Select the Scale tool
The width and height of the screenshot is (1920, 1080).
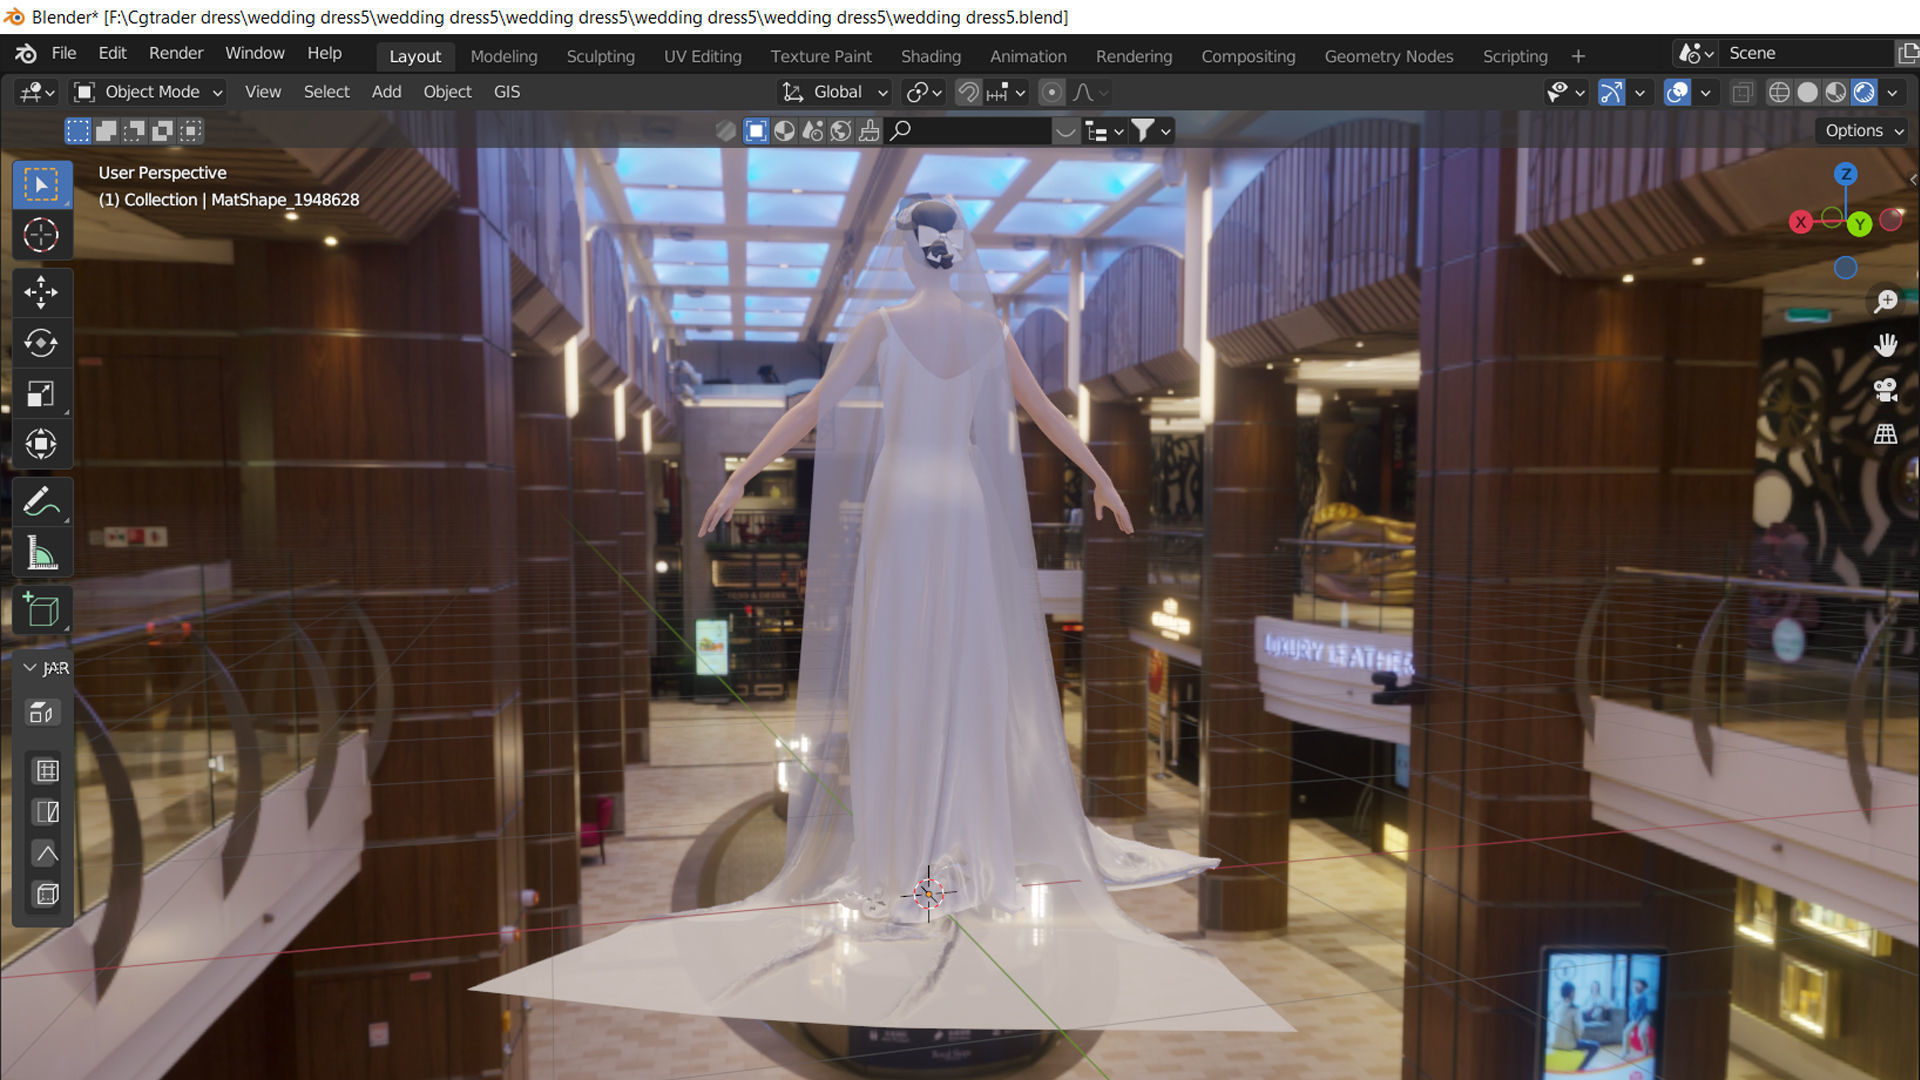click(x=42, y=393)
